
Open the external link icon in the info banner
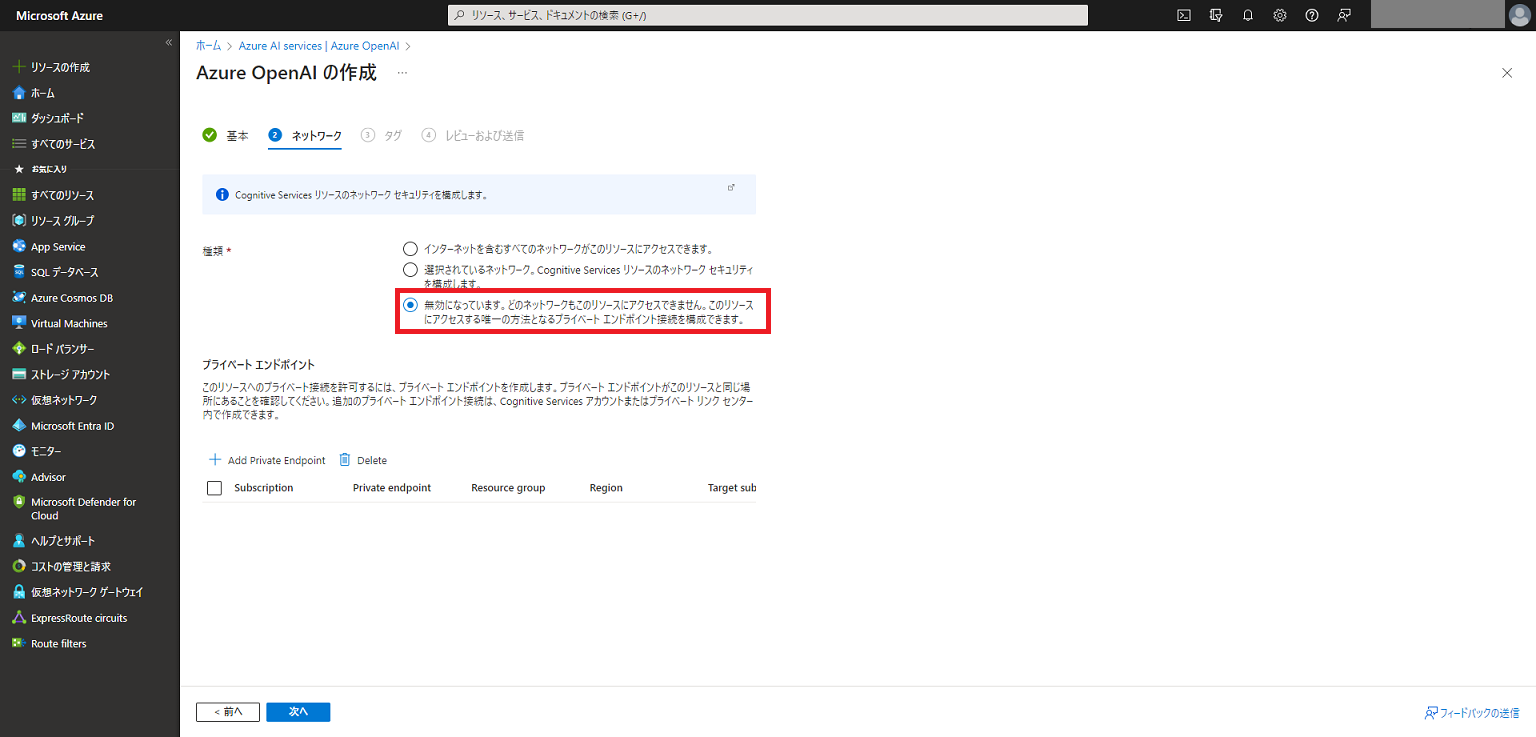[731, 188]
